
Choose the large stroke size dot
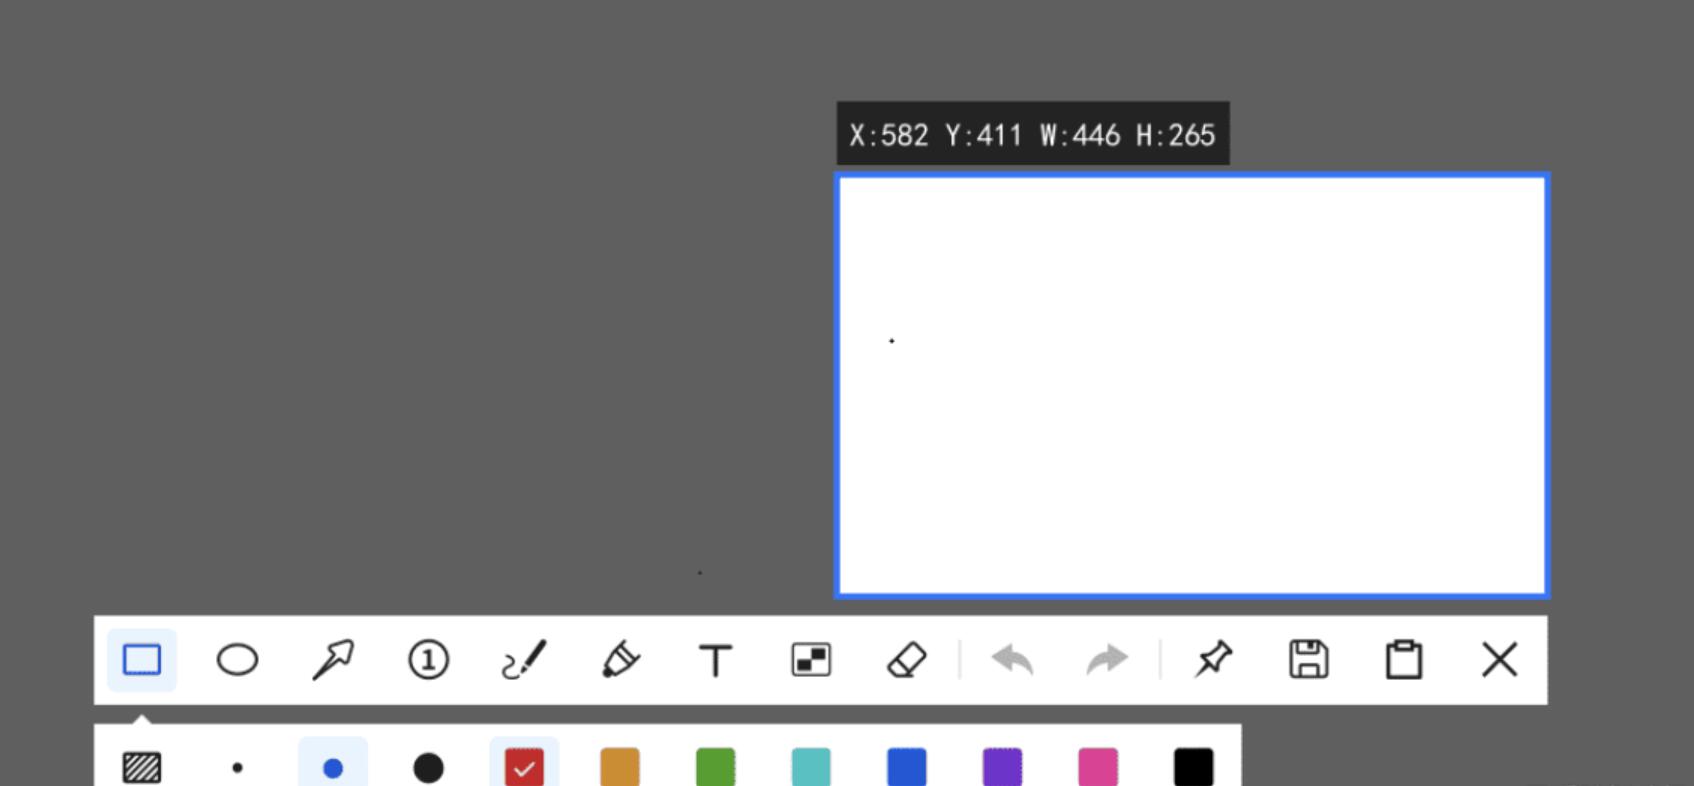428,768
